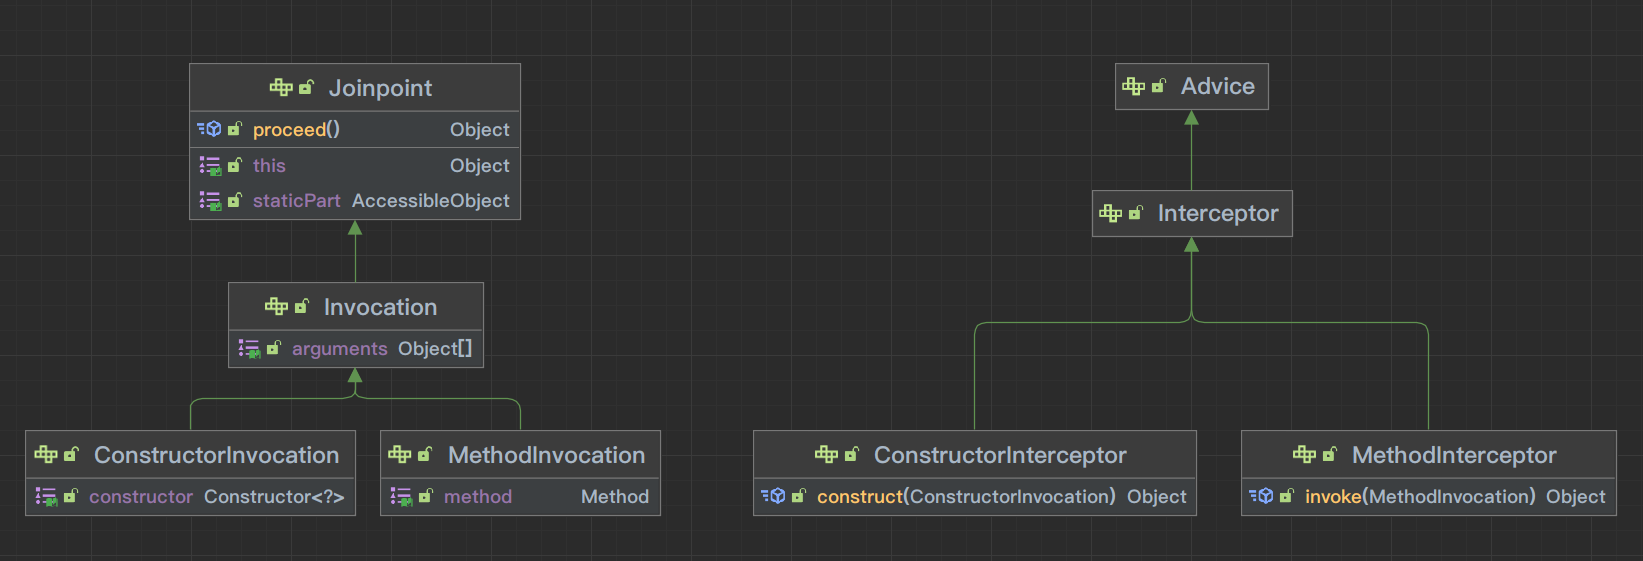
Task: Select the 'this' property row in Joinpoint
Action: (x=355, y=166)
